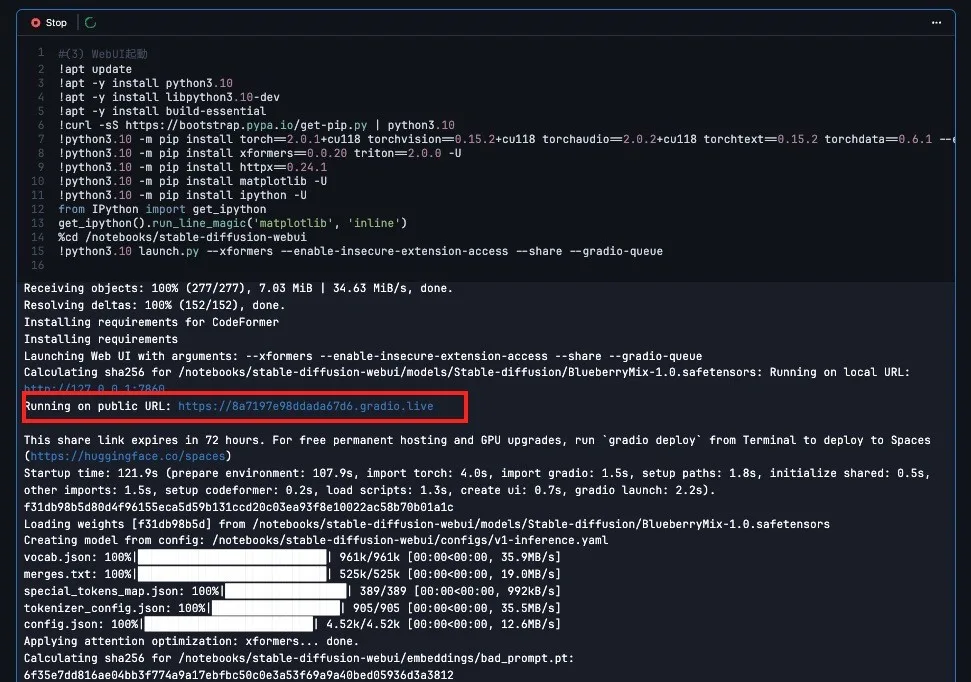Click the special_tokens_map.json progress bar
The height and width of the screenshot is (682, 971).
[285, 591]
